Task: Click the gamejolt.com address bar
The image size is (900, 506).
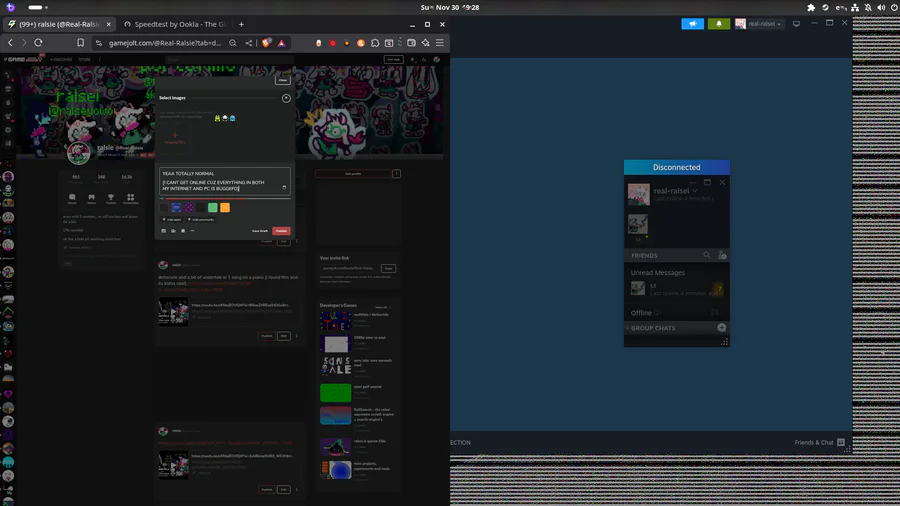Action: 164,43
